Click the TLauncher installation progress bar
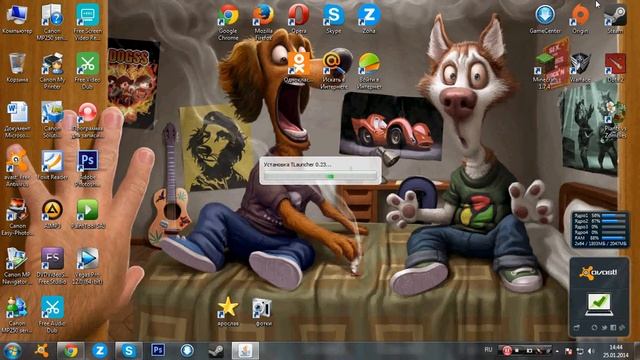This screenshot has height=360, width=640. pos(320,176)
